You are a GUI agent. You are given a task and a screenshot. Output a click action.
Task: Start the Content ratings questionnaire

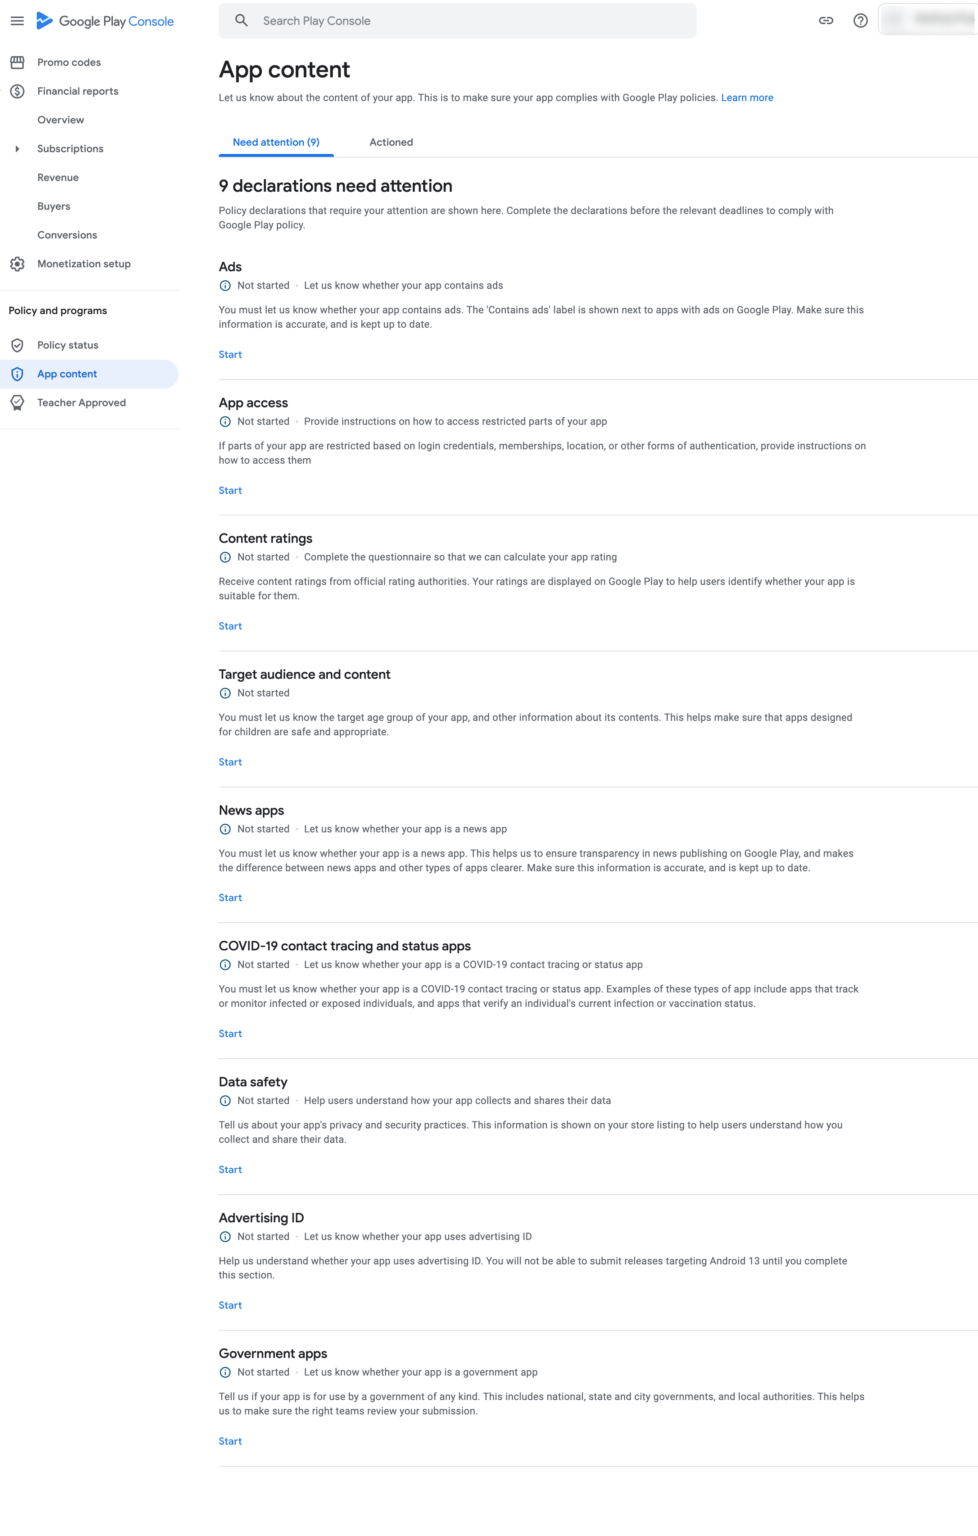(x=230, y=627)
